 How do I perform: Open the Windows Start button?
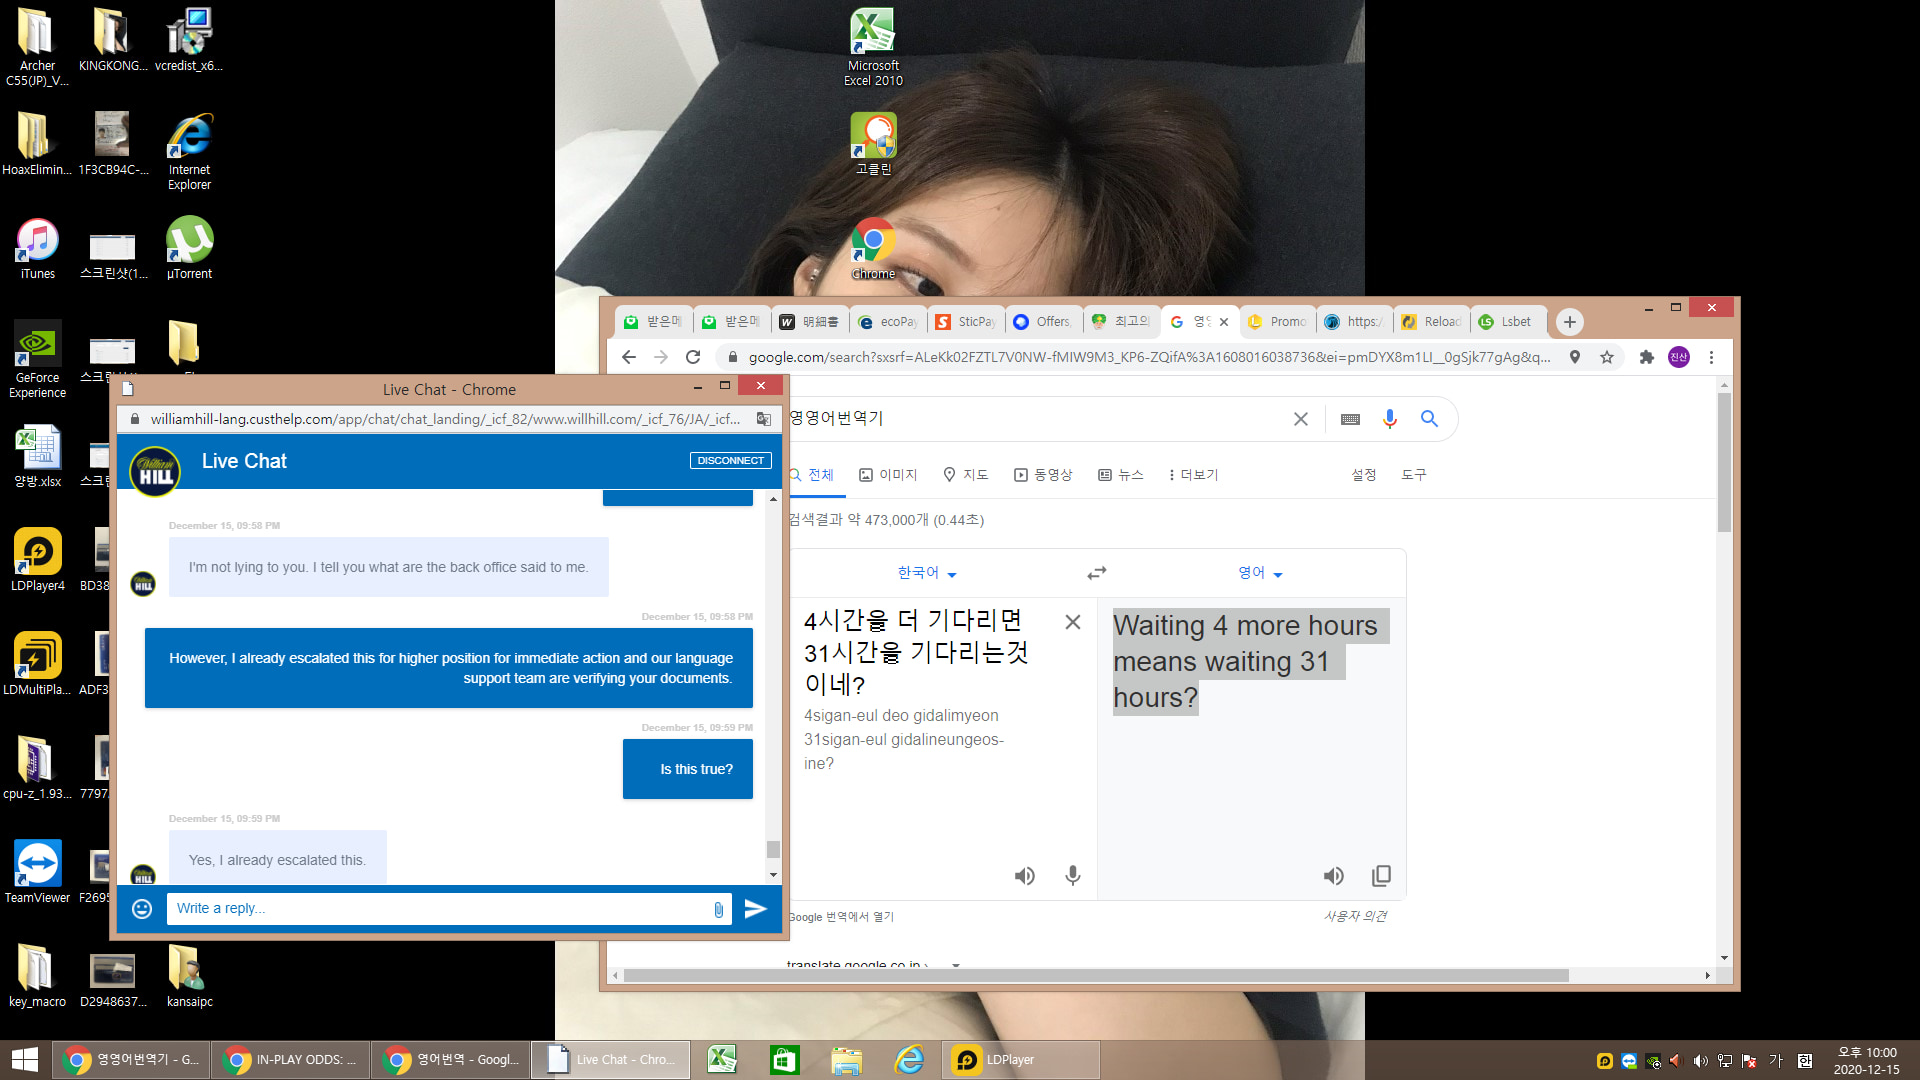point(24,1060)
